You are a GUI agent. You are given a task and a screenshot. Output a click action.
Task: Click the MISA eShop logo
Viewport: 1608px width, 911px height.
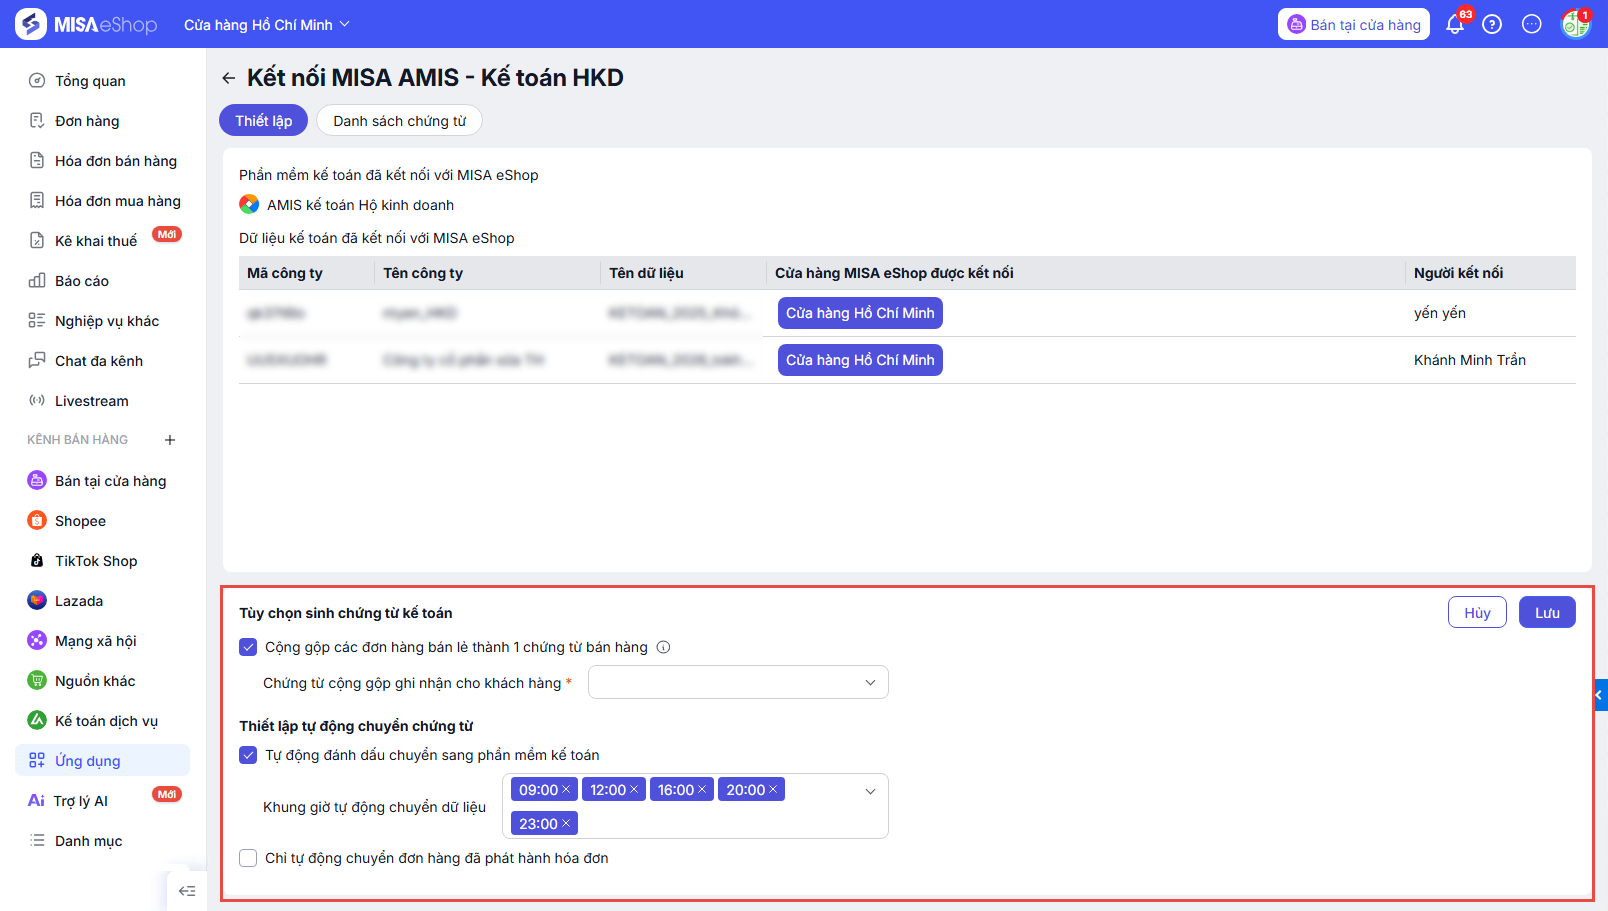87,24
